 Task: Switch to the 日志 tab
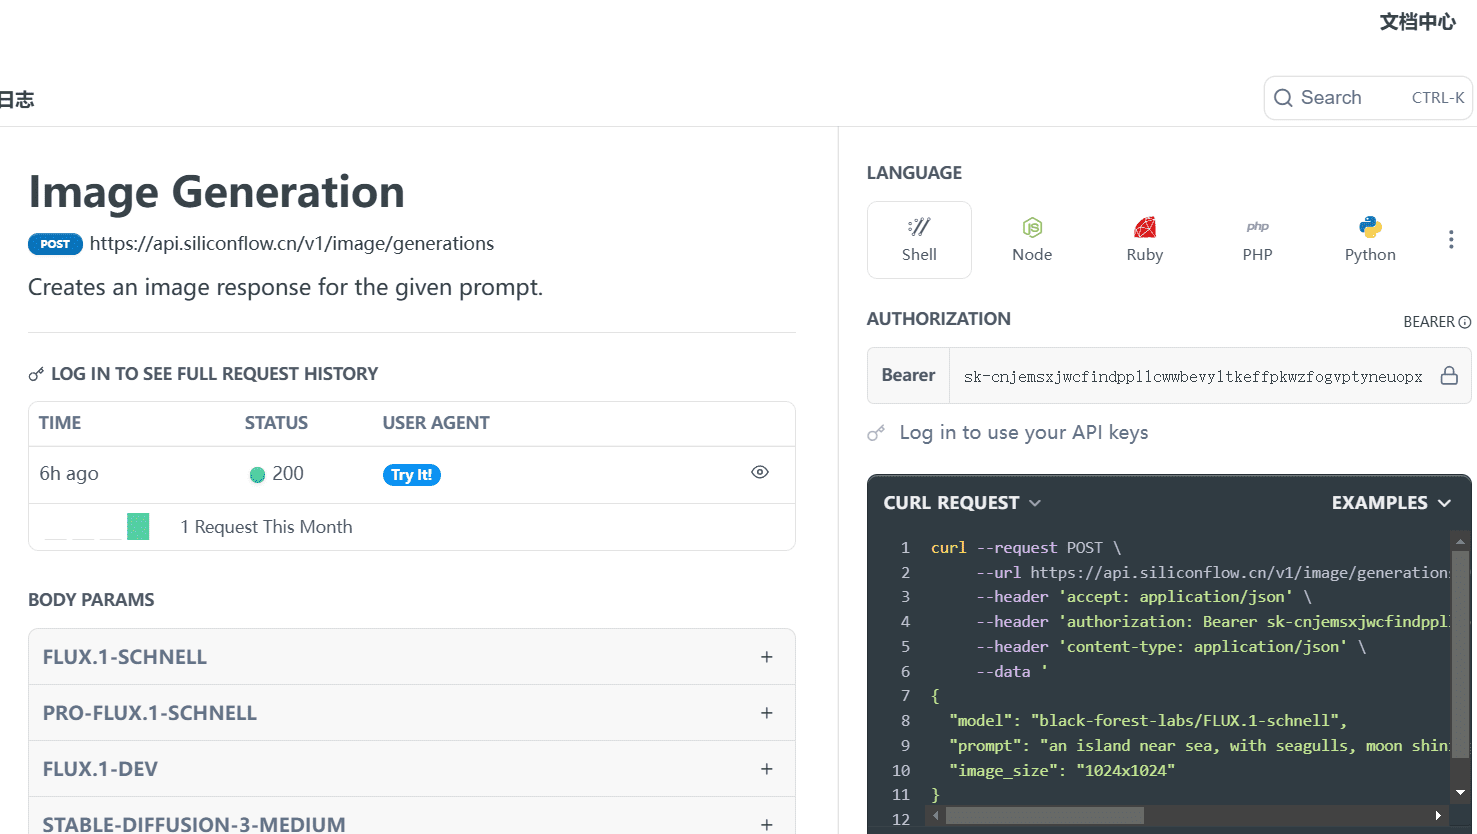pos(16,99)
